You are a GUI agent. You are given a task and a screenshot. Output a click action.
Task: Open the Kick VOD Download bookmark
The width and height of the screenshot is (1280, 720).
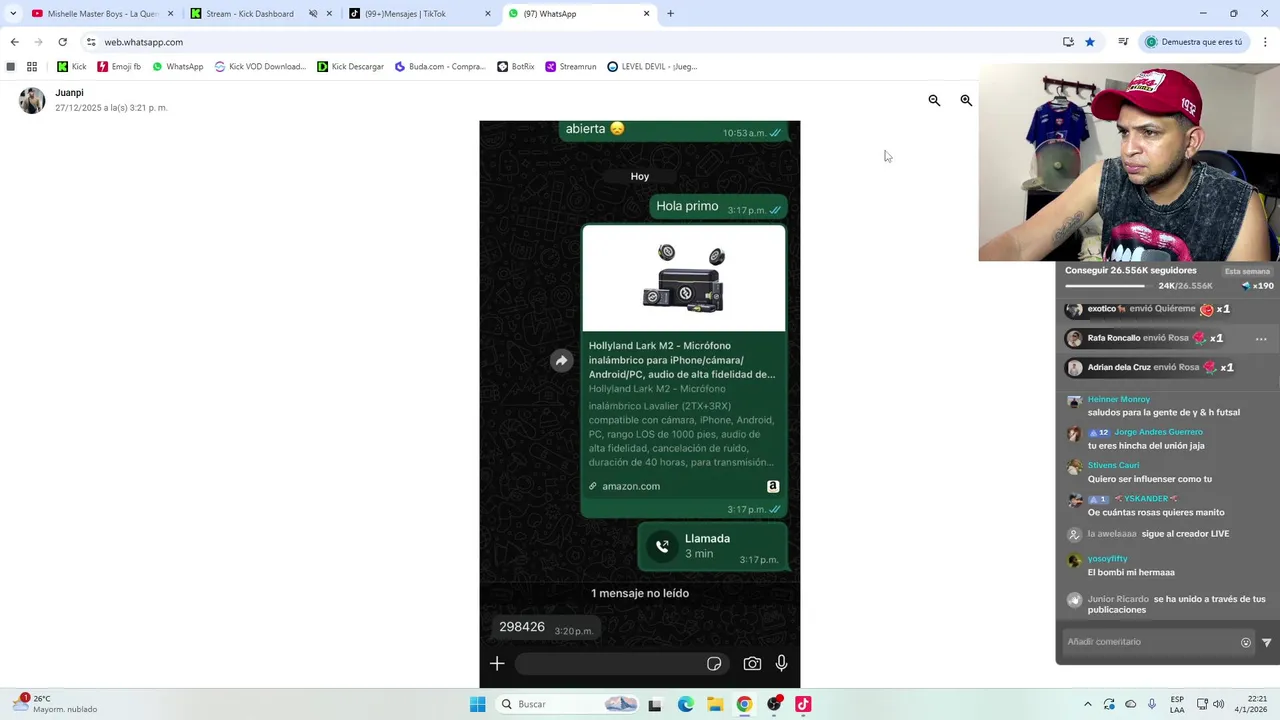[x=260, y=67]
